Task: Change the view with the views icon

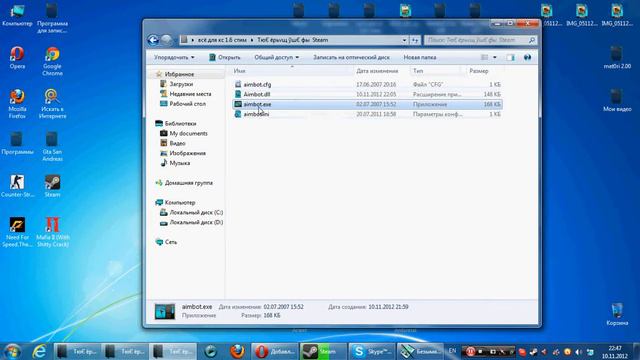Action: click(484, 58)
